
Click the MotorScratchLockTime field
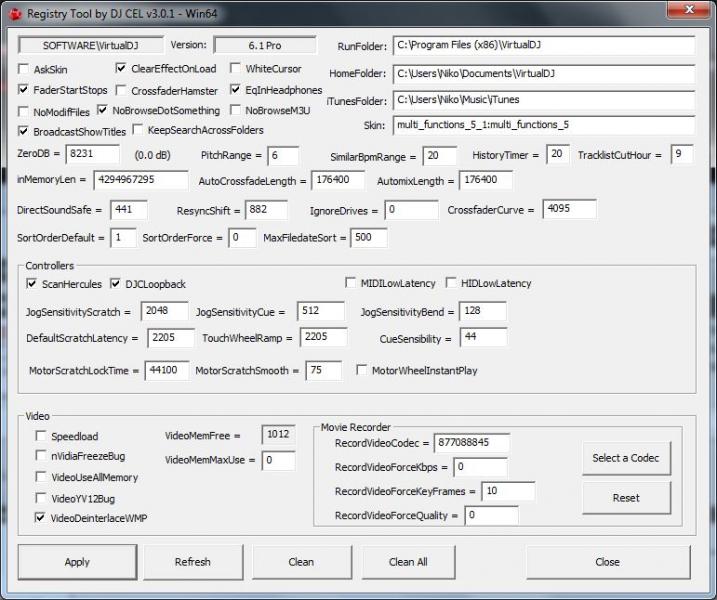click(167, 370)
